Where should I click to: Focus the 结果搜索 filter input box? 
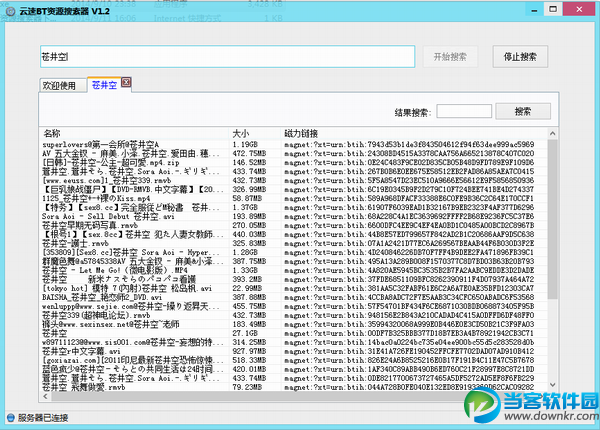464,111
